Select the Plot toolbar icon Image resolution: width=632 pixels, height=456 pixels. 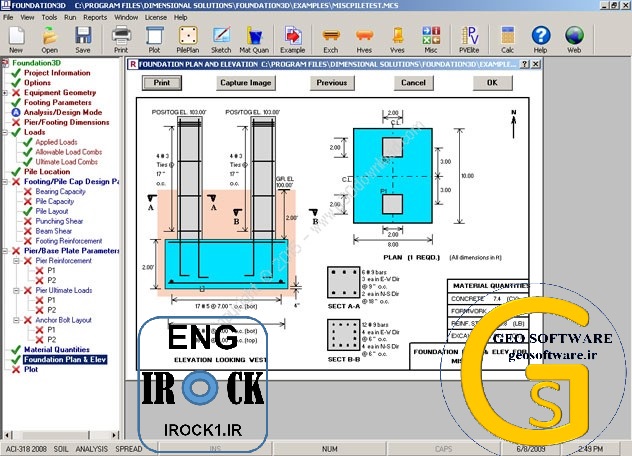point(154,40)
